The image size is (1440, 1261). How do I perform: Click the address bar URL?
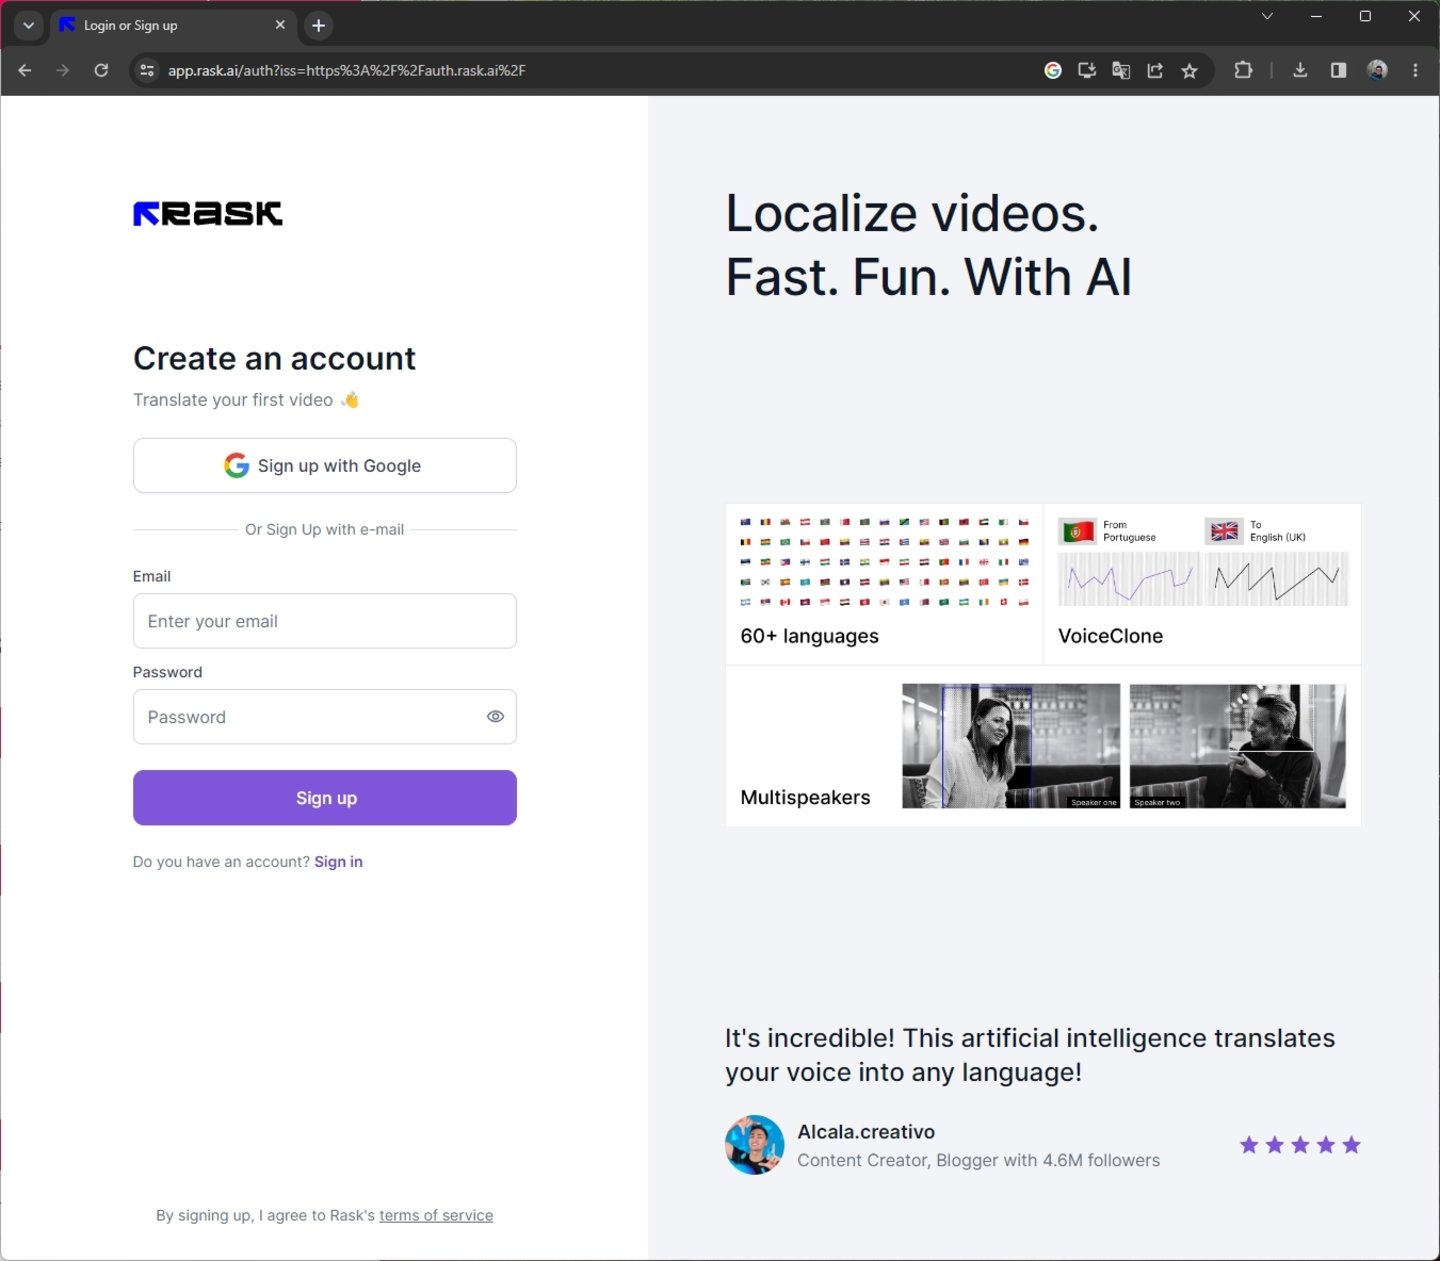pyautogui.click(x=347, y=70)
